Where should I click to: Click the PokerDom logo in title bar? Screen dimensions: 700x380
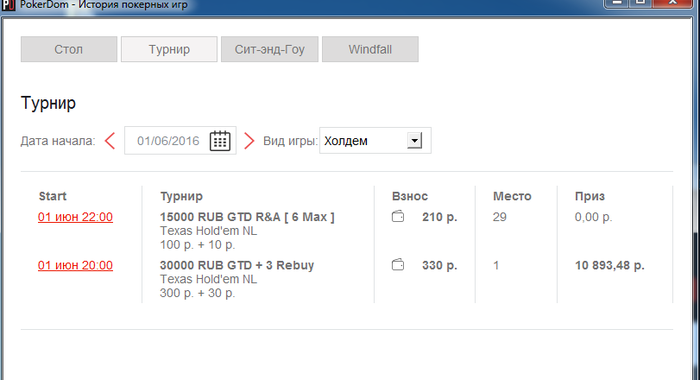(x=8, y=5)
